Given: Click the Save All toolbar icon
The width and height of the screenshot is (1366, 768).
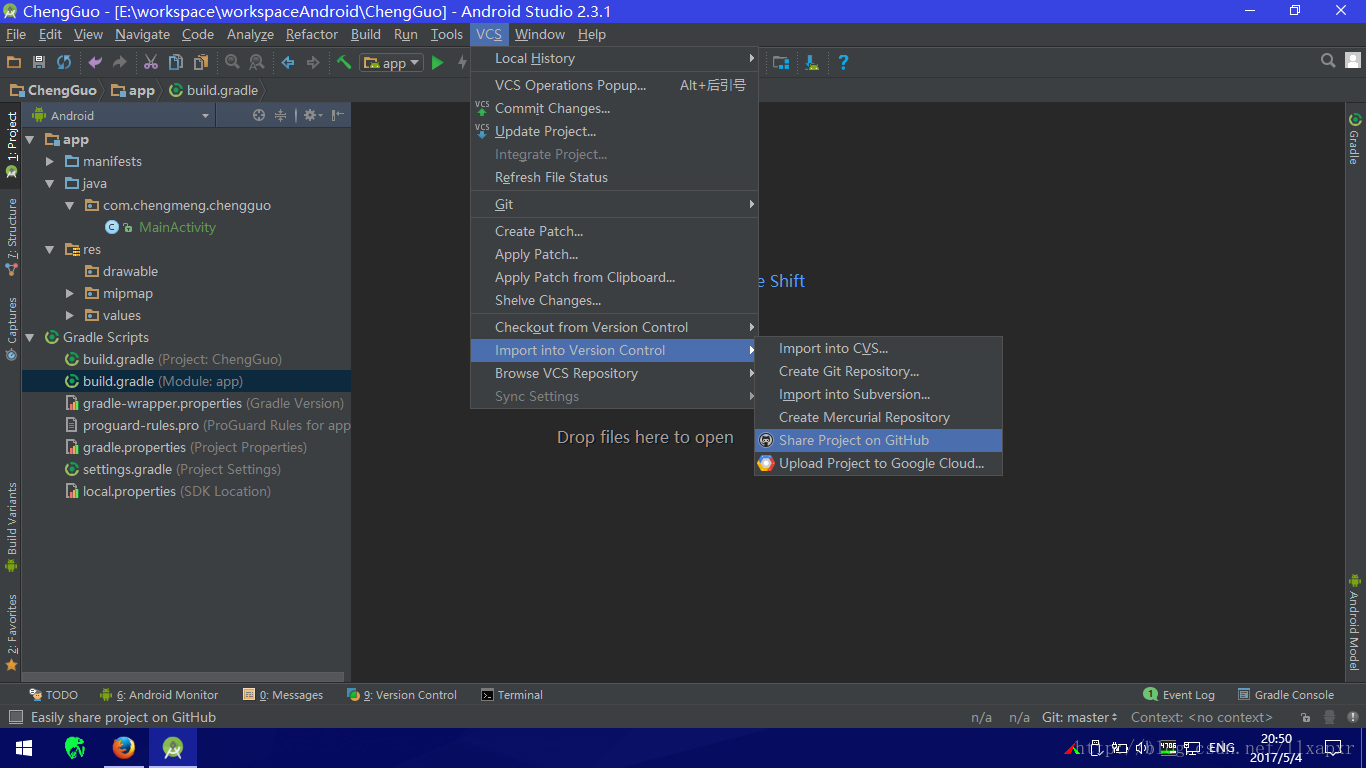Looking at the screenshot, I should pos(39,62).
